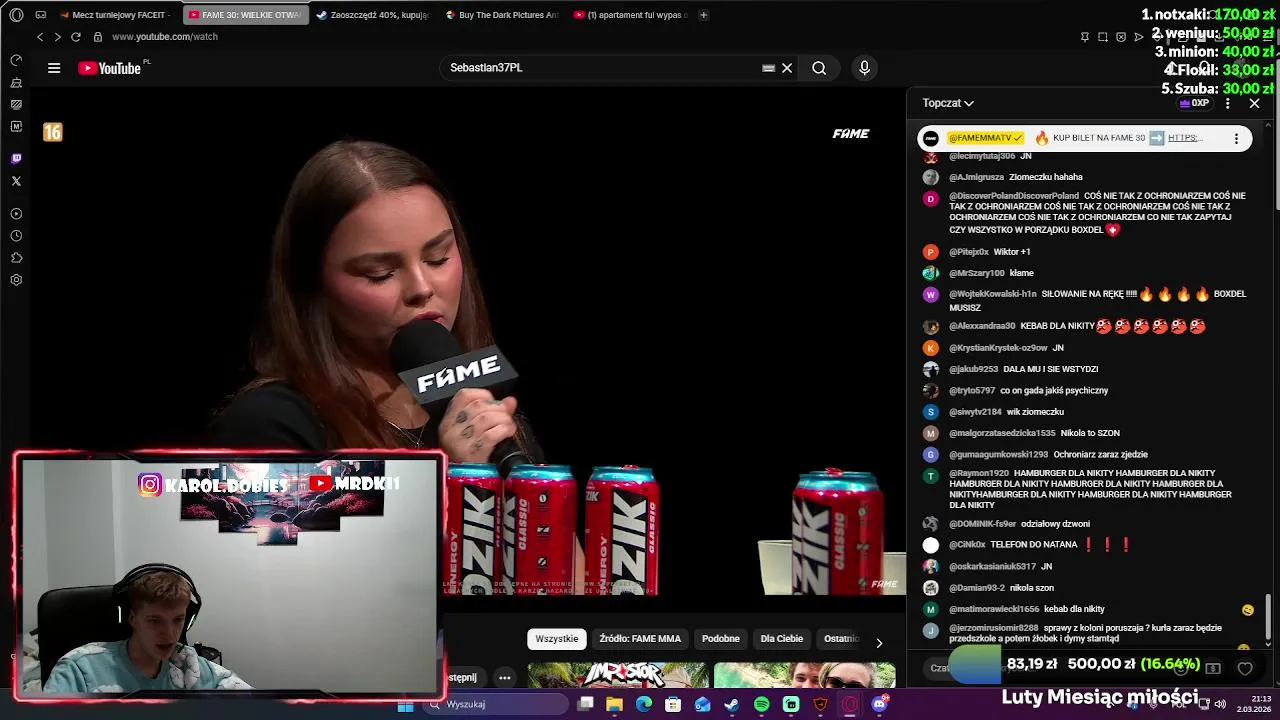Open the history clock in Opera sidebar

[16, 236]
